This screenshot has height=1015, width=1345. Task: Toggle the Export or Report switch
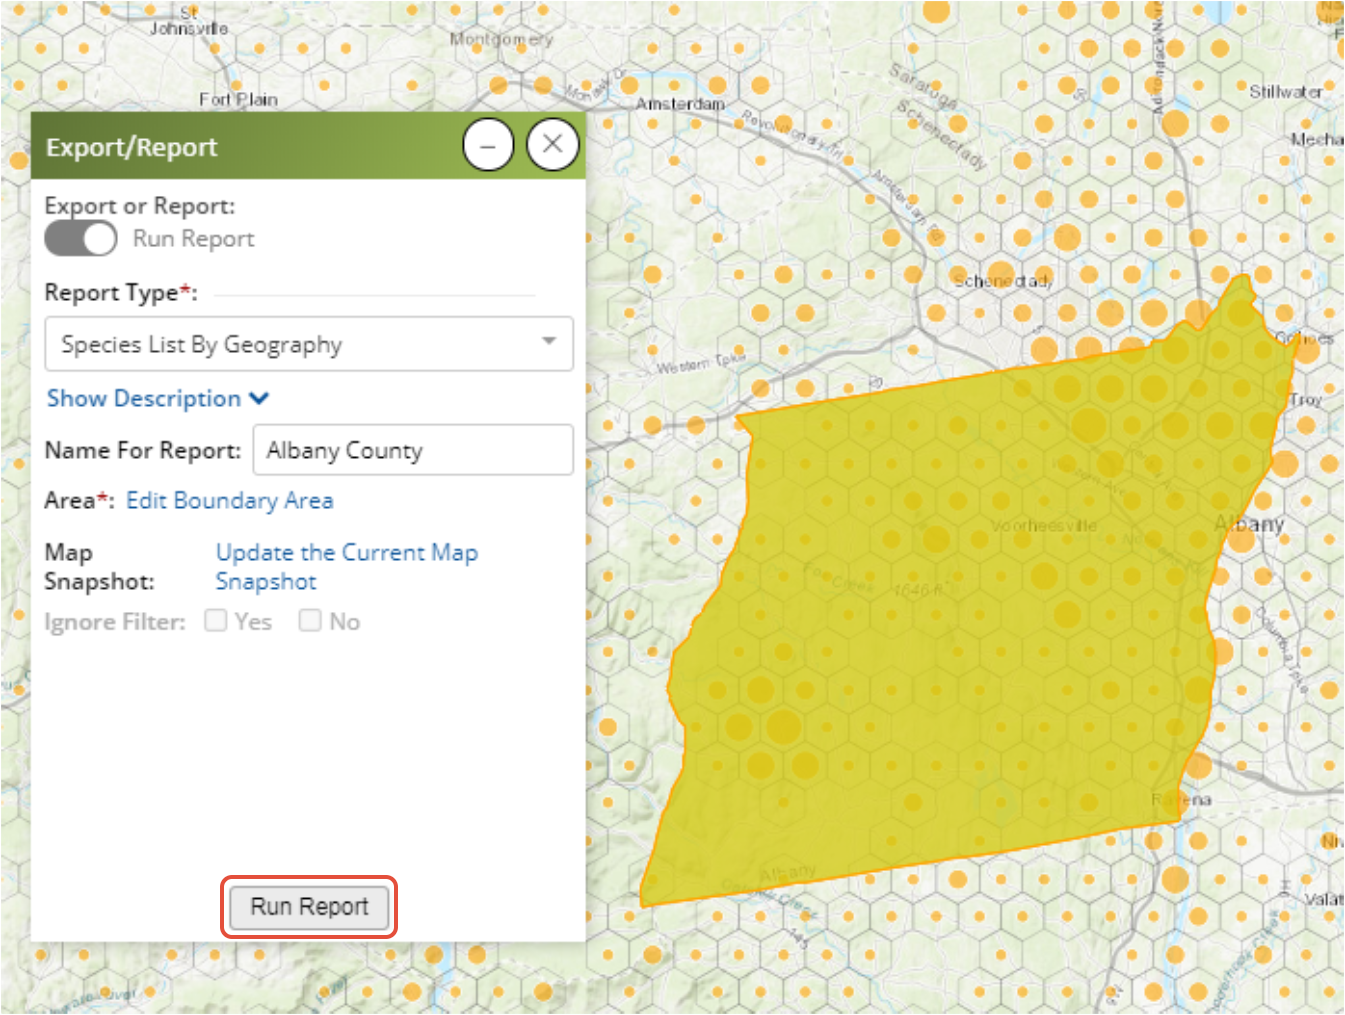tap(81, 239)
